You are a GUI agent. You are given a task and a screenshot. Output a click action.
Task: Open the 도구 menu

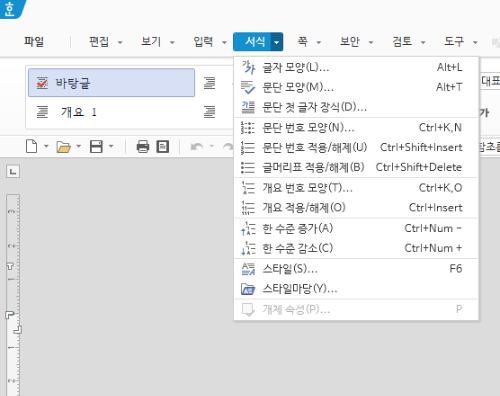click(454, 42)
